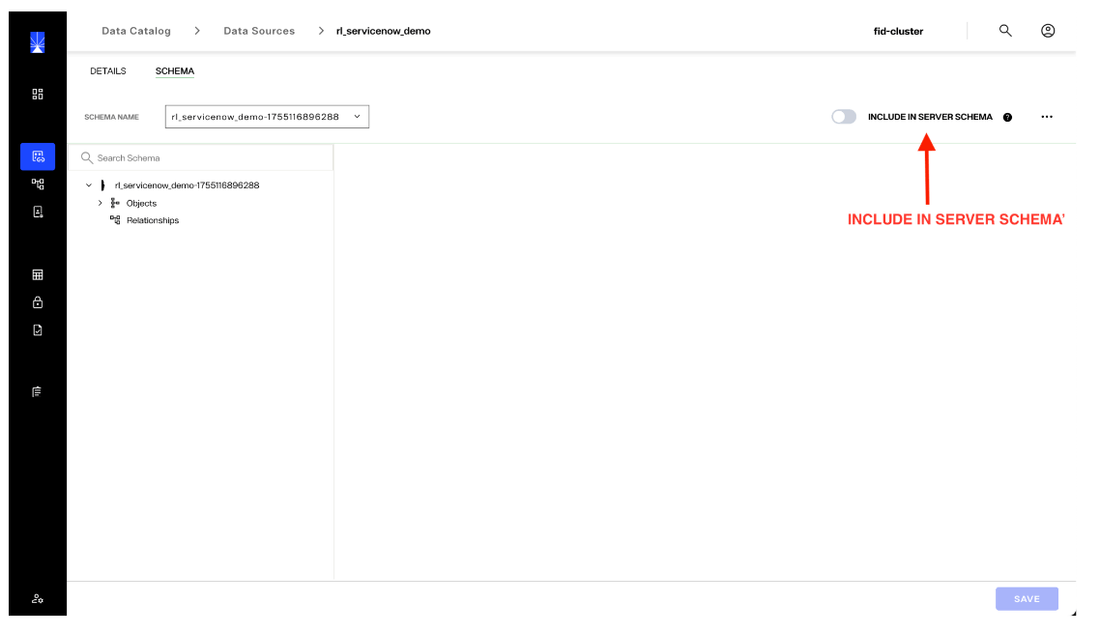This screenshot has width=1100, height=629.
Task: Click the schema root node icon
Action: coord(103,185)
